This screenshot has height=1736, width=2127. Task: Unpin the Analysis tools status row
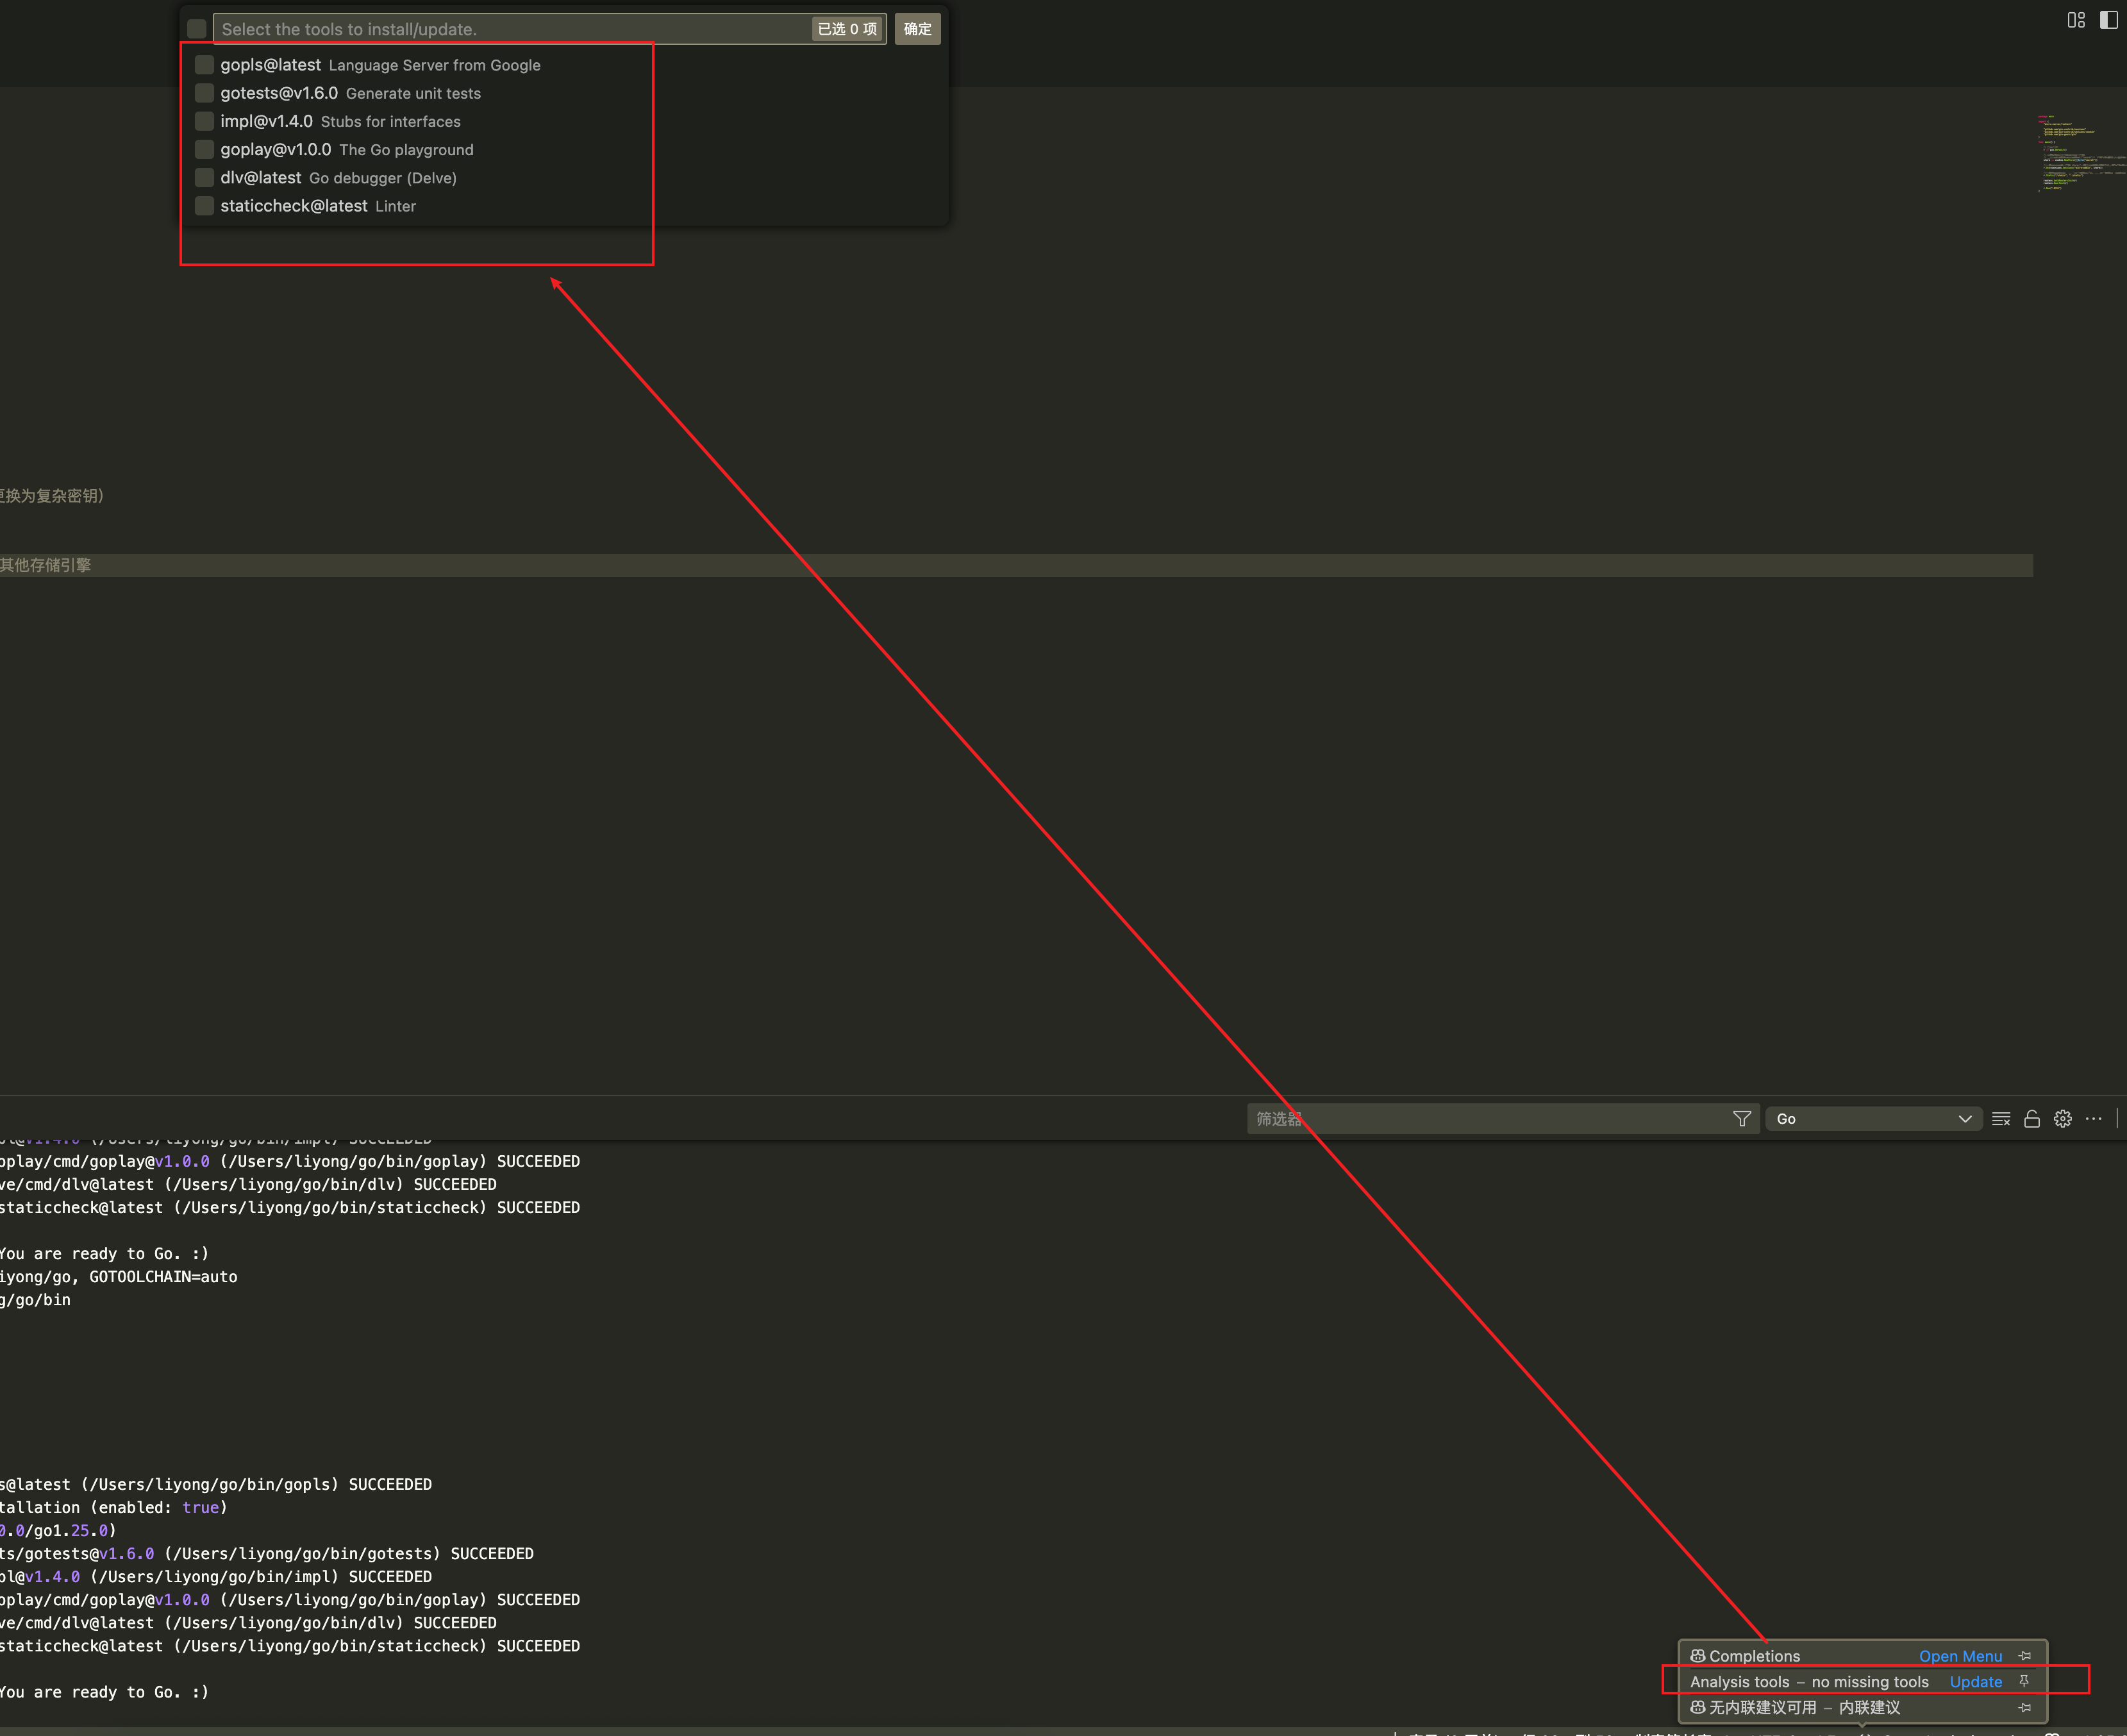tap(2024, 1681)
